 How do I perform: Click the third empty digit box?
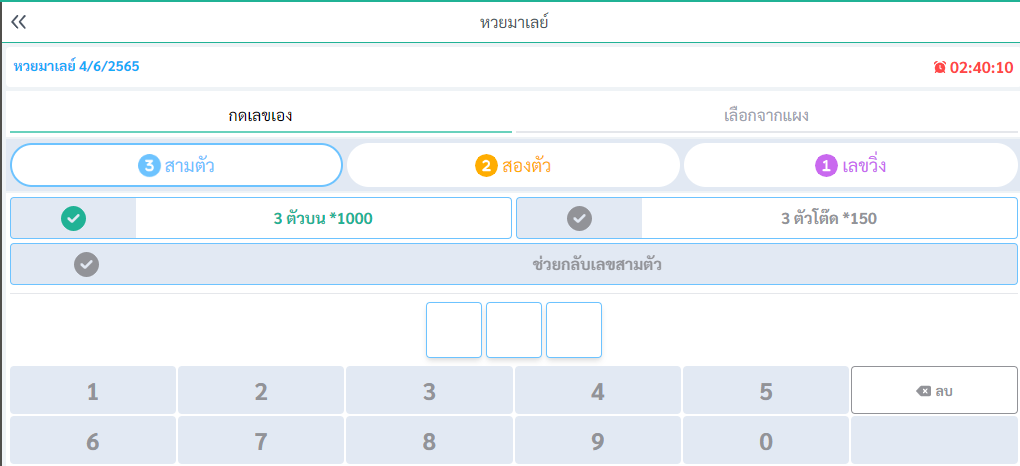(574, 330)
